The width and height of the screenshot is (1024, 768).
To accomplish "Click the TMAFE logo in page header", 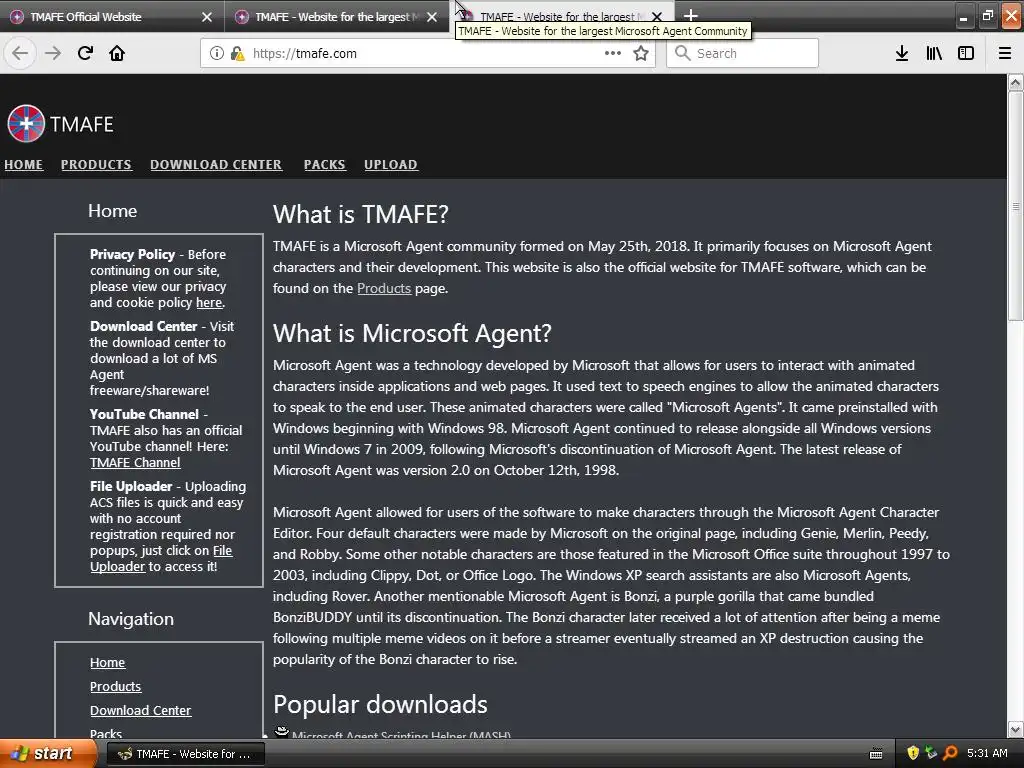I will (60, 123).
